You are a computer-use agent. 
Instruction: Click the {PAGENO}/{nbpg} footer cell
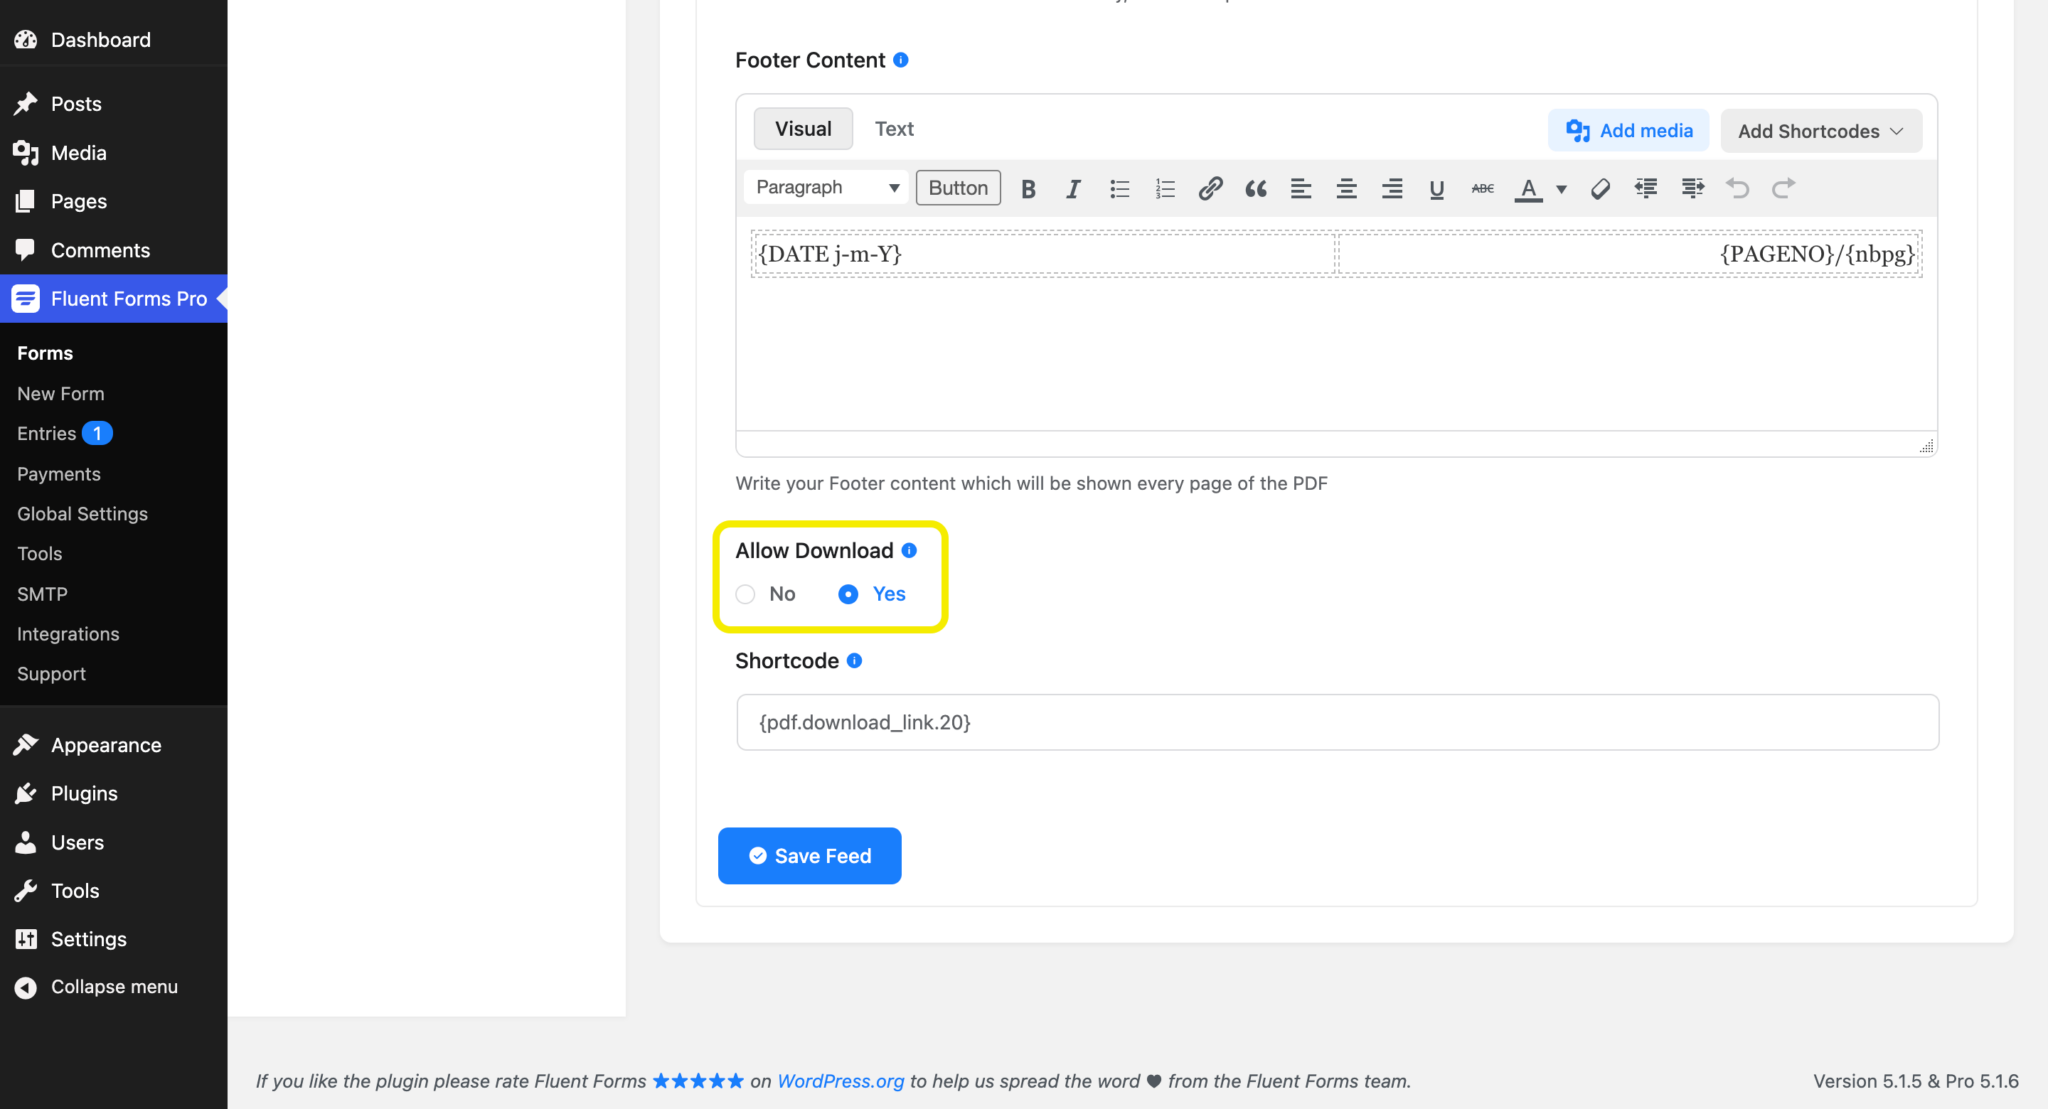(1630, 254)
